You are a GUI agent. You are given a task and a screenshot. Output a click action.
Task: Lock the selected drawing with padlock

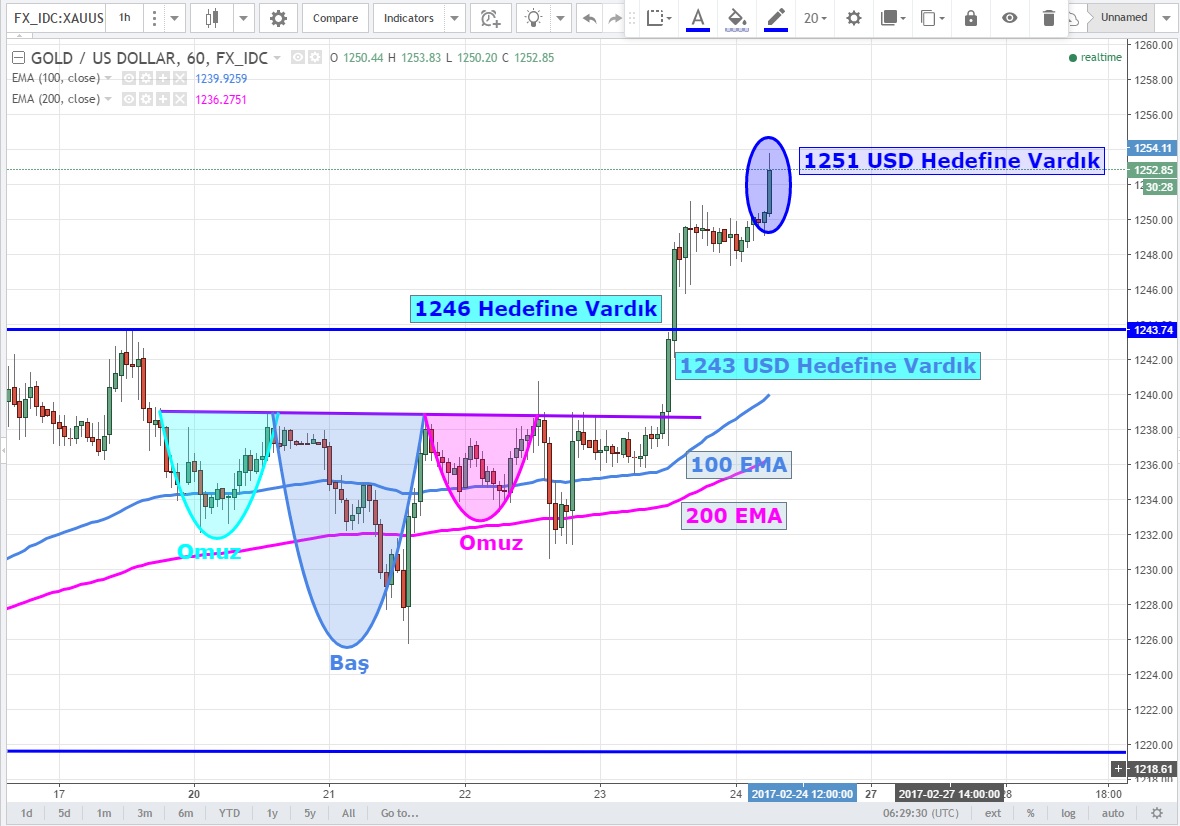tap(970, 18)
